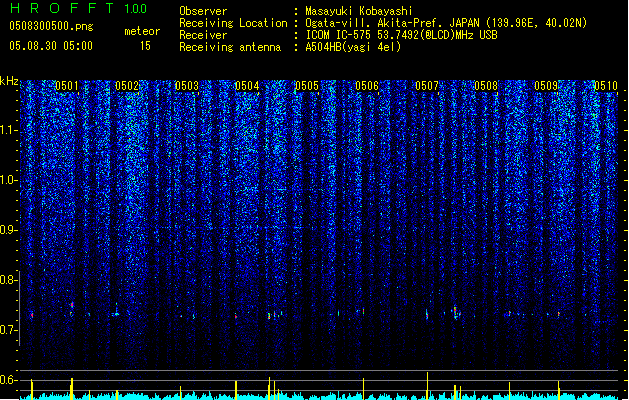Click the 1.1 kHz axis label
This screenshot has width=629, height=400.
[x=8, y=131]
